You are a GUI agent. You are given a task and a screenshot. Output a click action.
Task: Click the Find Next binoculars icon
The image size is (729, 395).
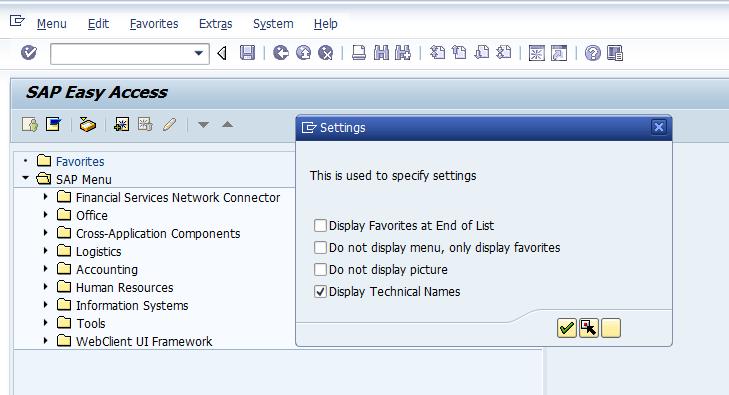403,53
